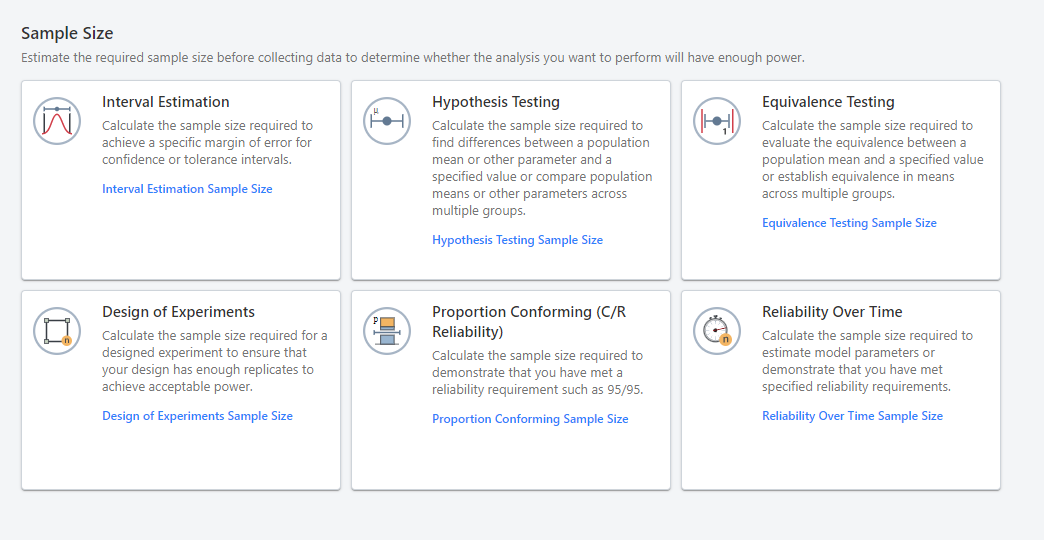Viewport: 1044px width, 540px height.
Task: Select the Hypothesis Testing card title
Action: pyautogui.click(x=496, y=102)
